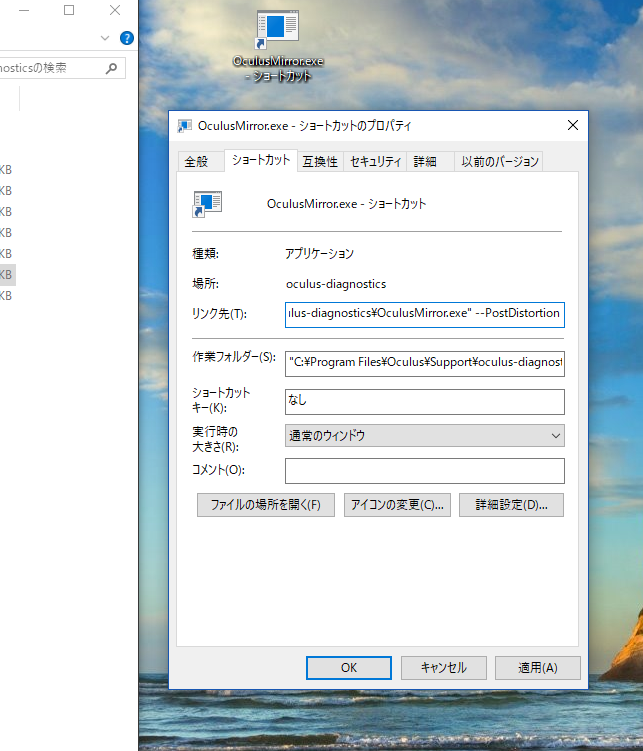Close the Explorer window

[x=115, y=10]
